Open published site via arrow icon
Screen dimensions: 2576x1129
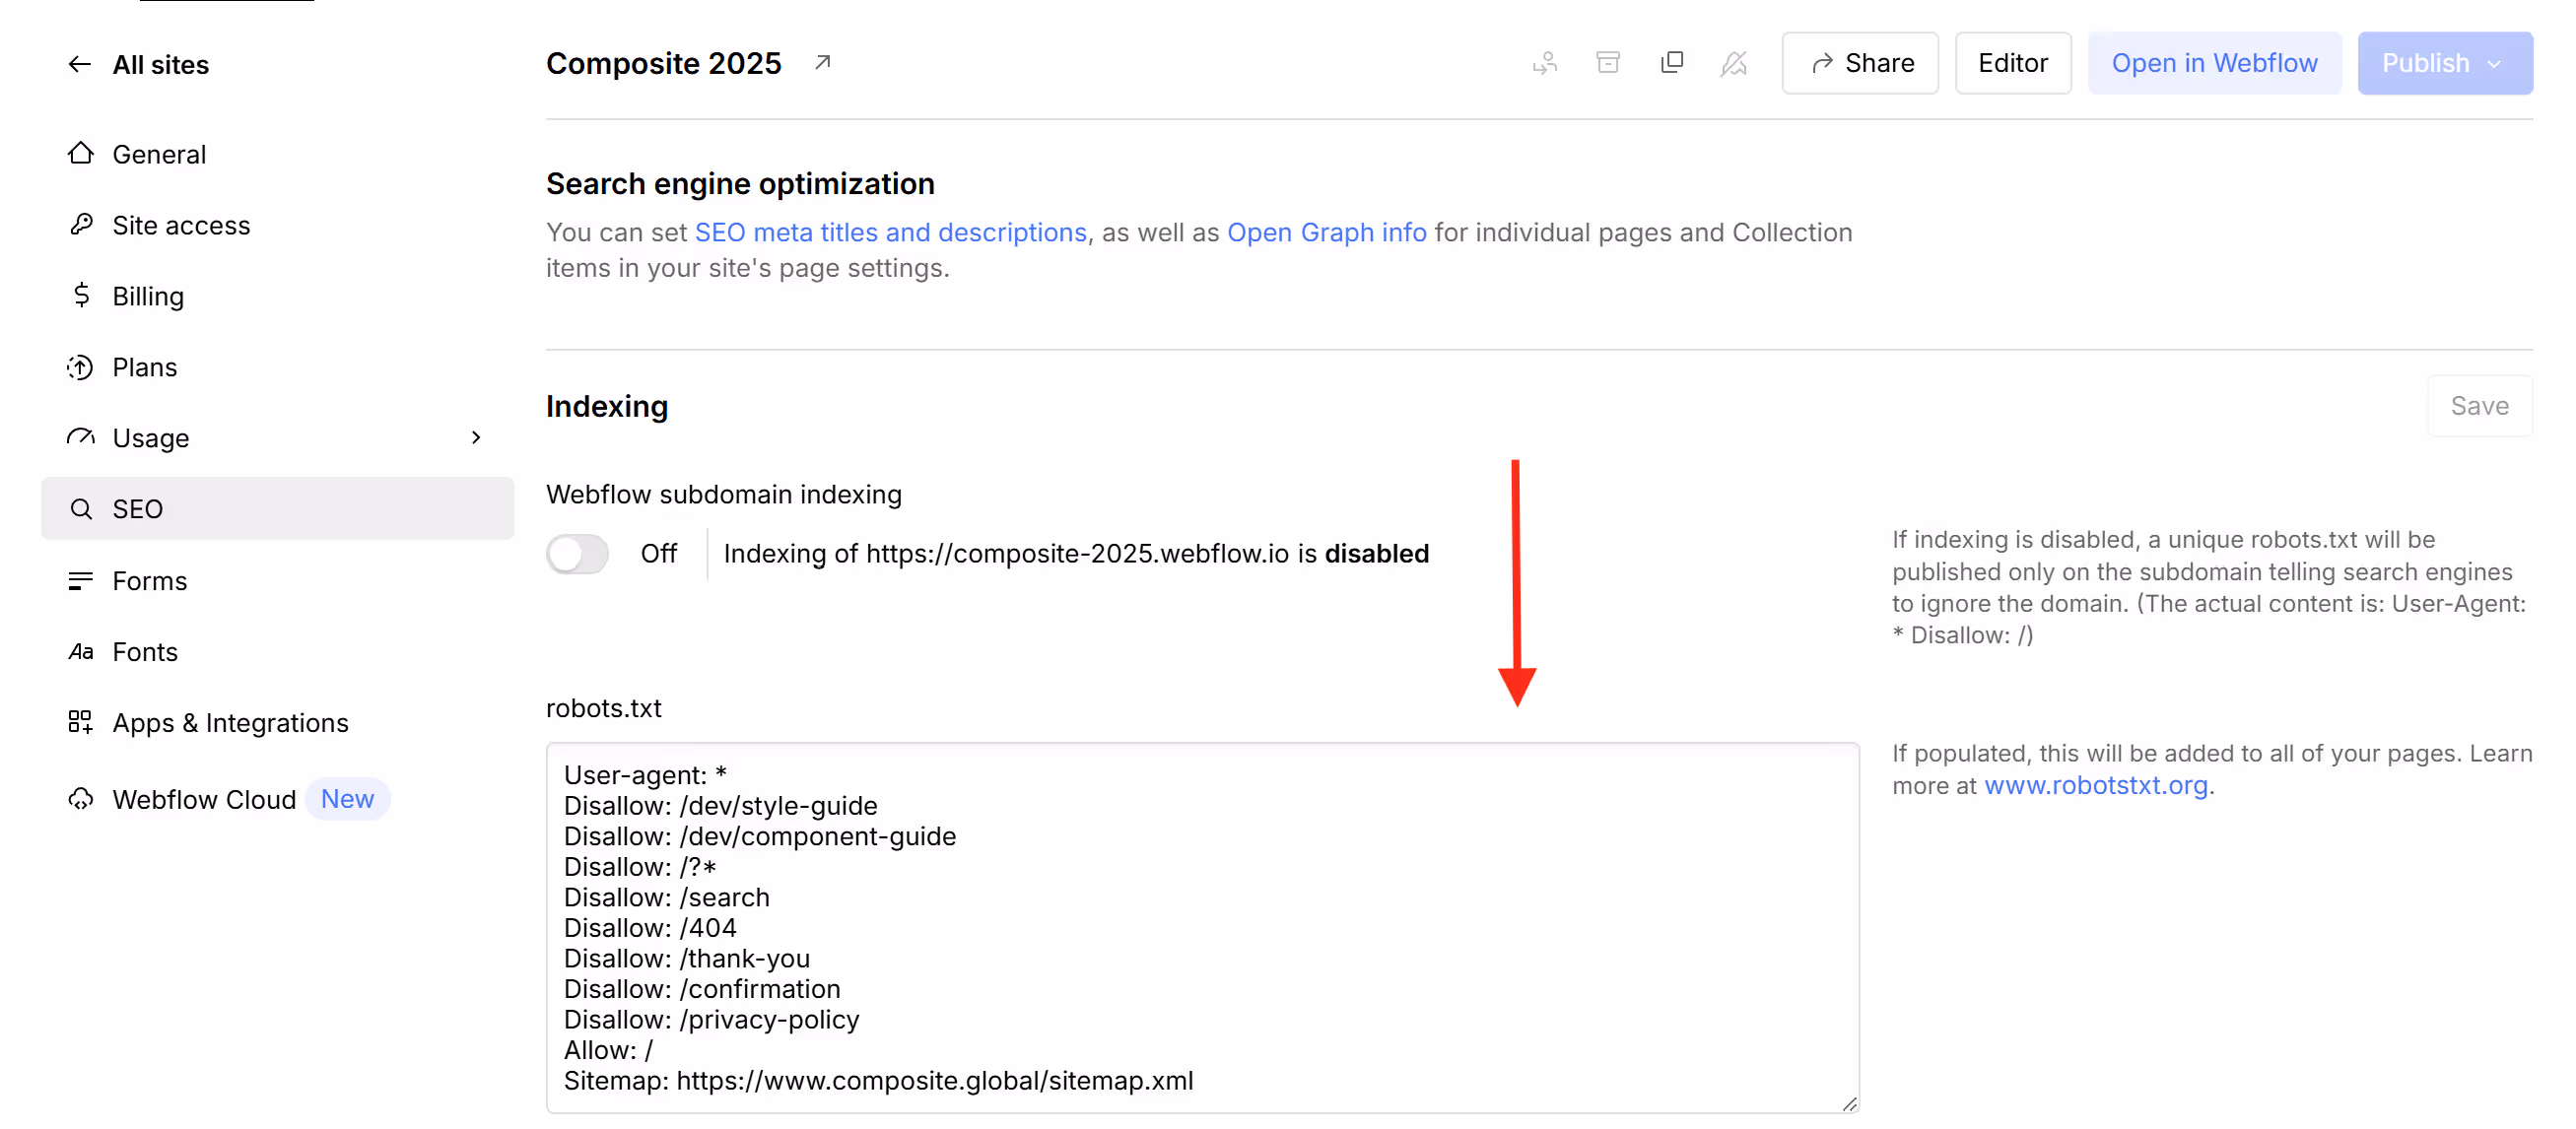(x=822, y=63)
